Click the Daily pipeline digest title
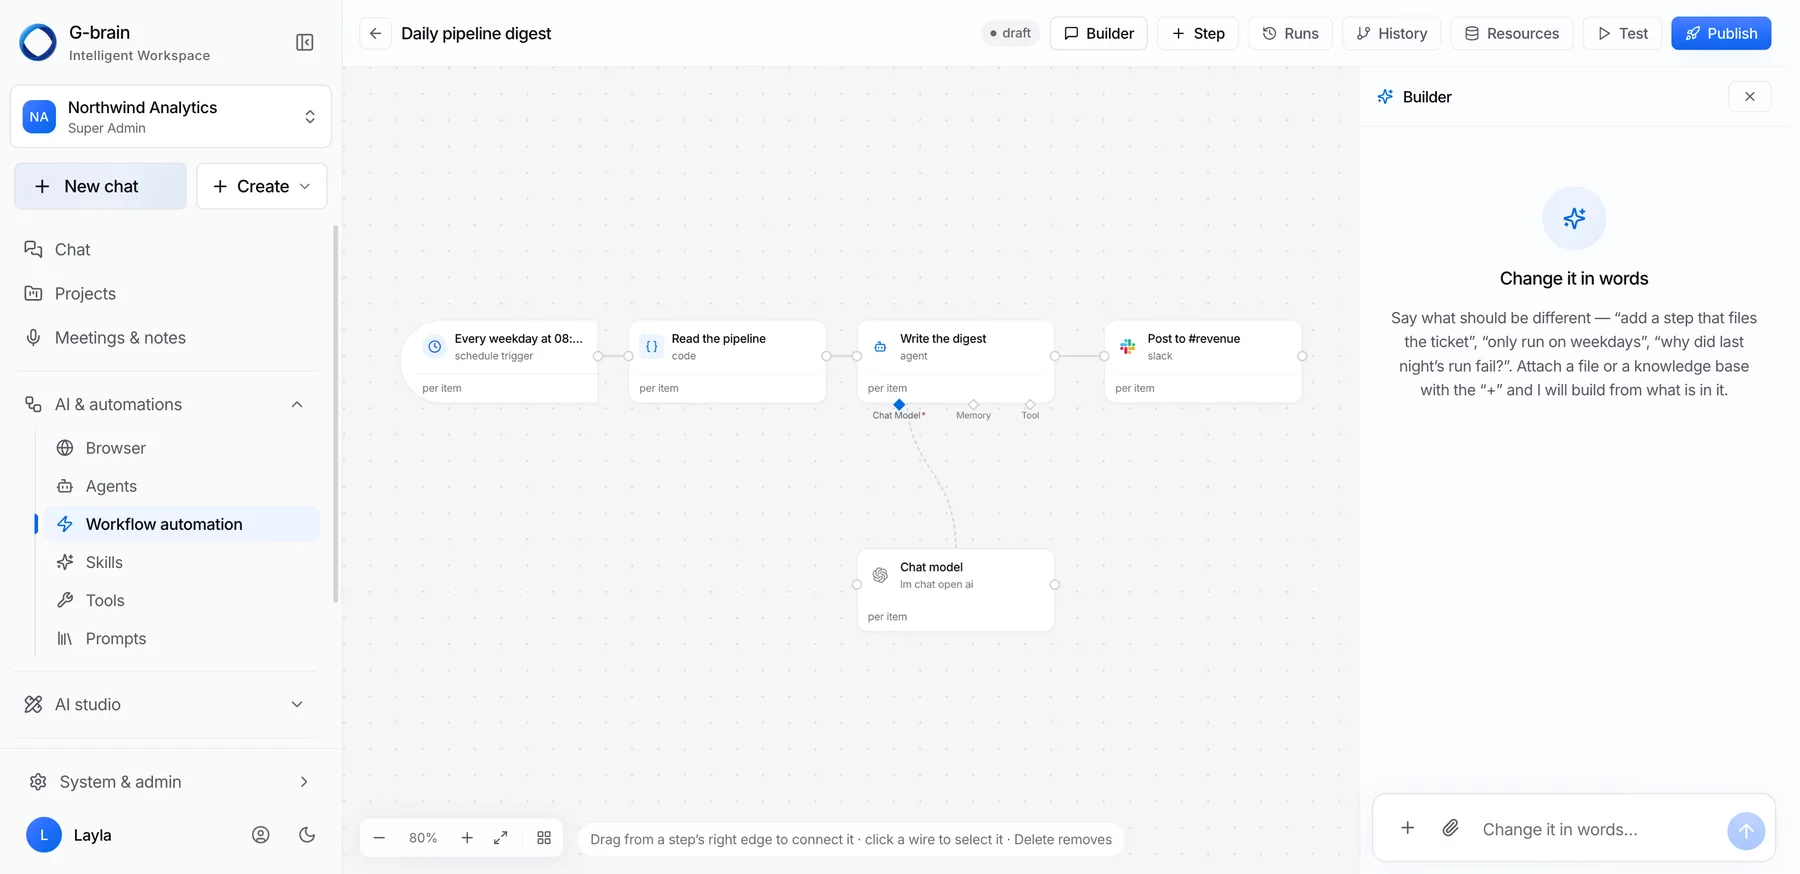 pos(476,33)
